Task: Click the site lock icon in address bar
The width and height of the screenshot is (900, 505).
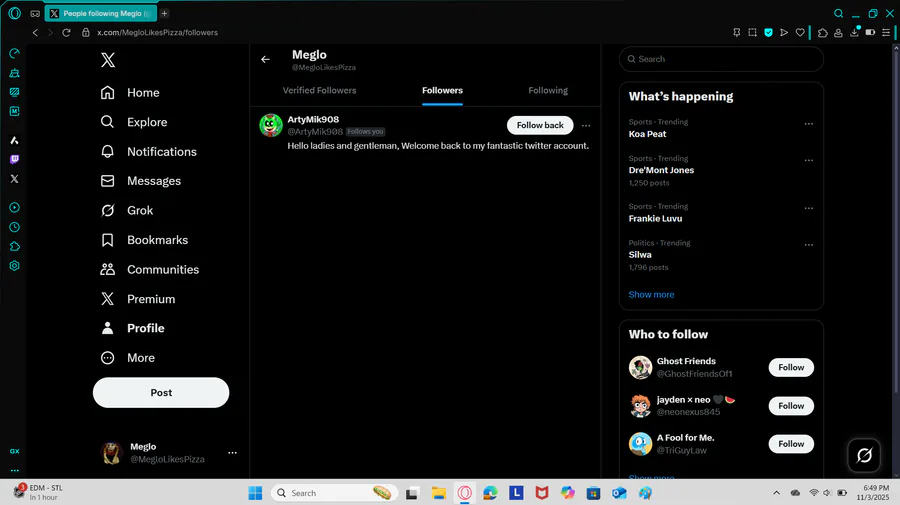Action: click(x=86, y=33)
